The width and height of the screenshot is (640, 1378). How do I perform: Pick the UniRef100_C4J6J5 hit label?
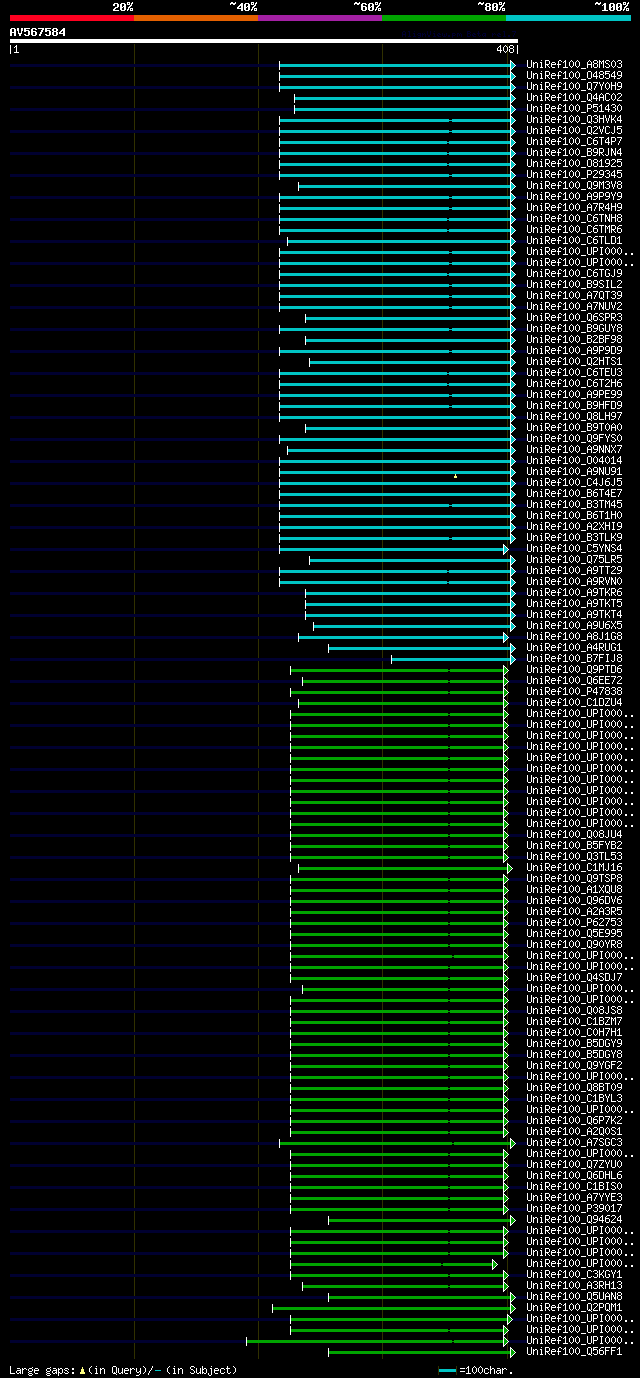[574, 482]
